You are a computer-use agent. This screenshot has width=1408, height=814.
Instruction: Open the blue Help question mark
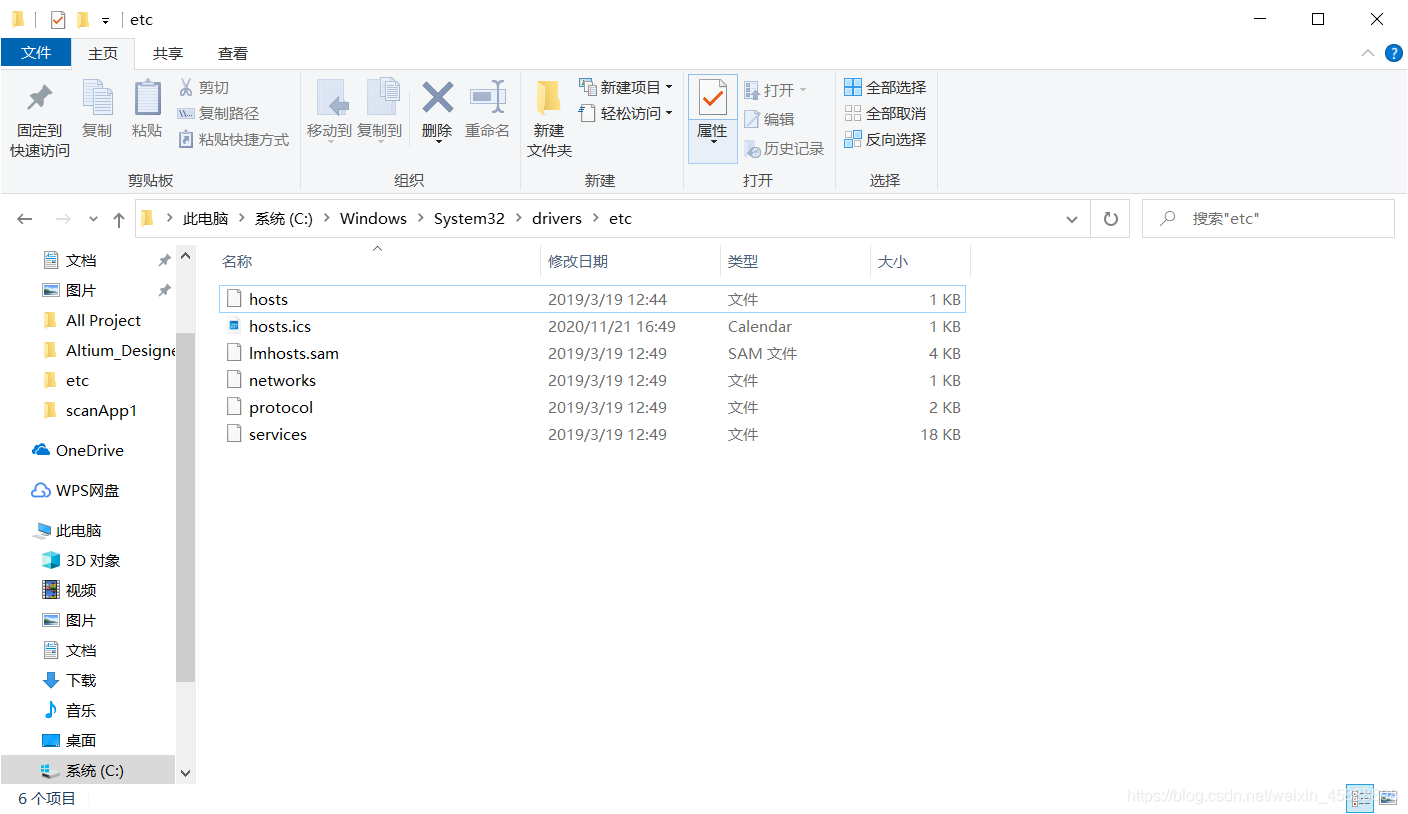[x=1393, y=53]
